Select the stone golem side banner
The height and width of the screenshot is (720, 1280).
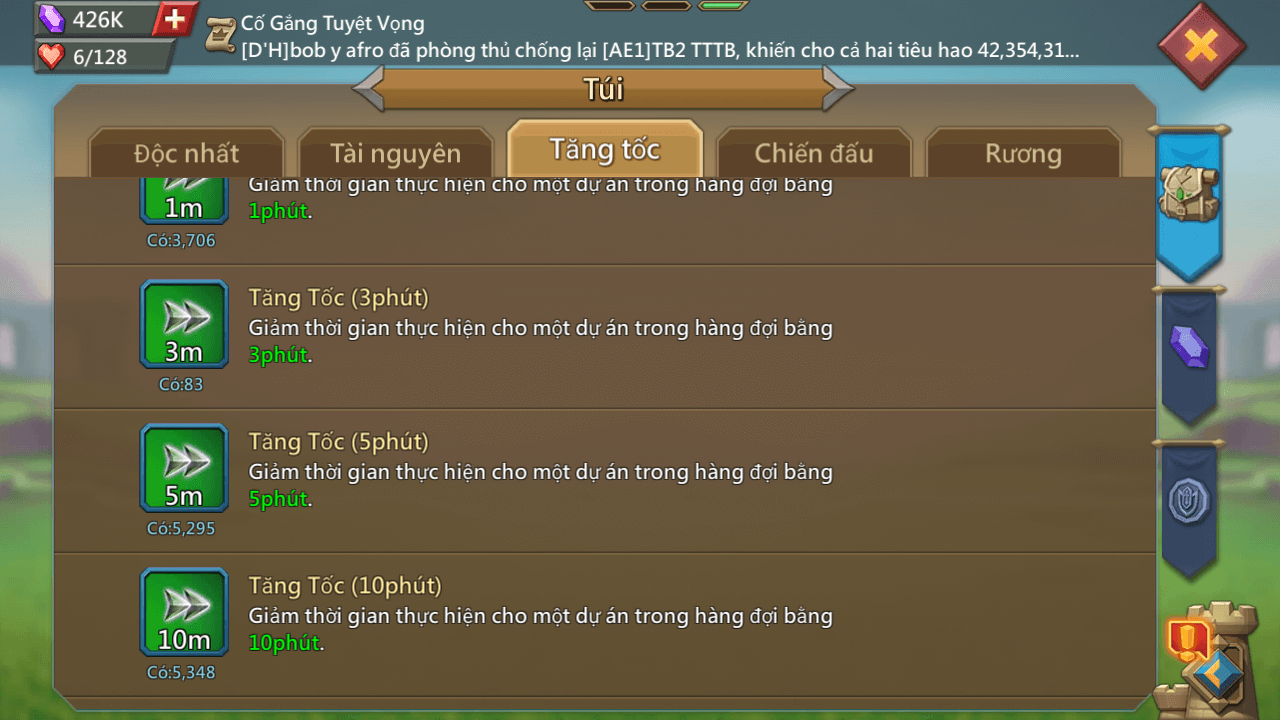click(1189, 200)
